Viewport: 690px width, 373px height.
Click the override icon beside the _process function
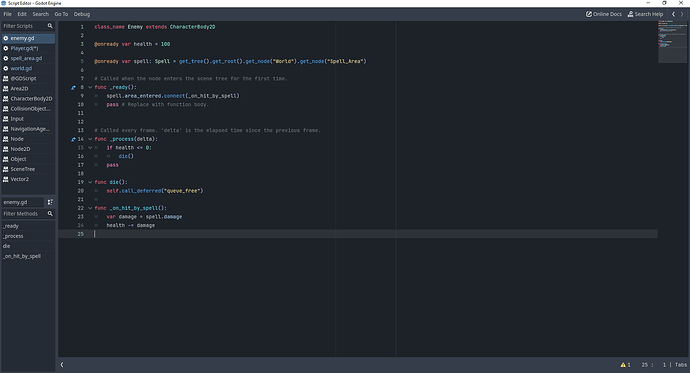[73, 139]
